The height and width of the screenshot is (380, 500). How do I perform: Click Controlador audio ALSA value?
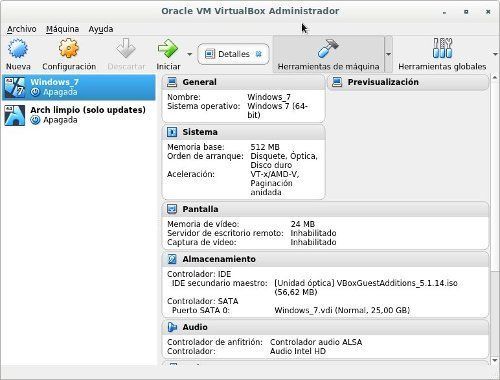(x=316, y=342)
